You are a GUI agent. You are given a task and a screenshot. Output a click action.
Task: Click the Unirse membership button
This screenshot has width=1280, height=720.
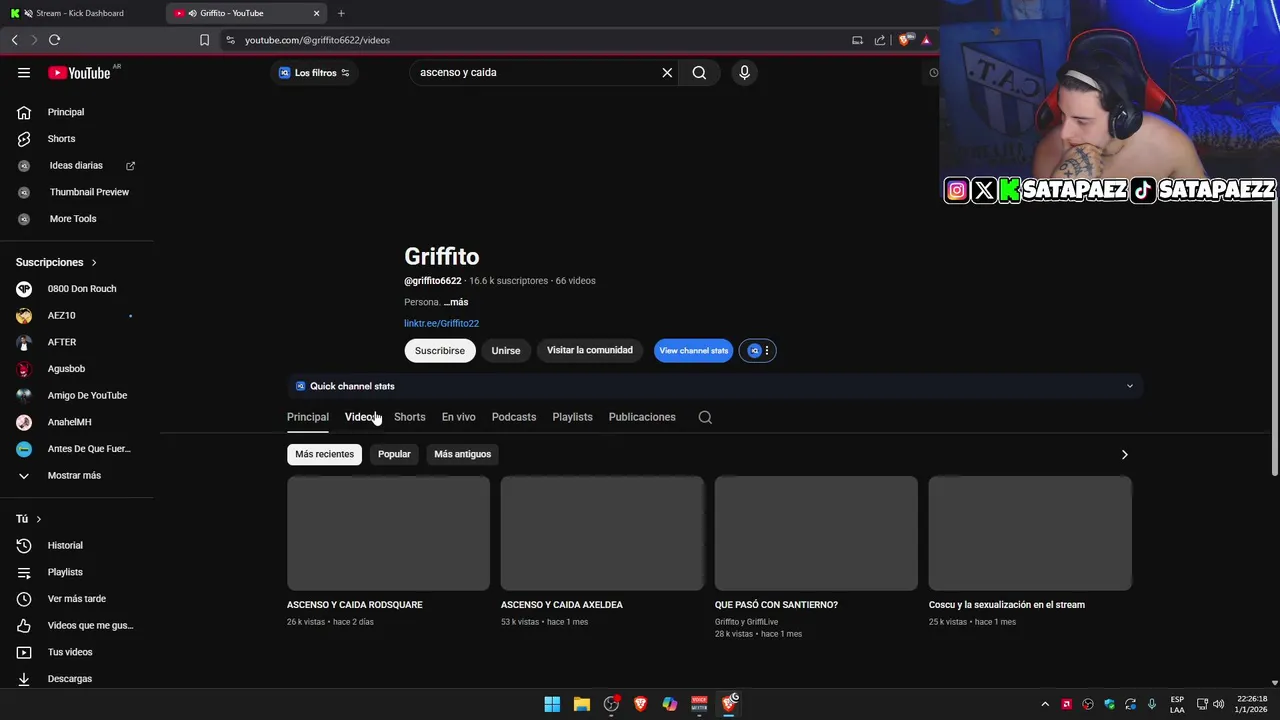point(506,350)
